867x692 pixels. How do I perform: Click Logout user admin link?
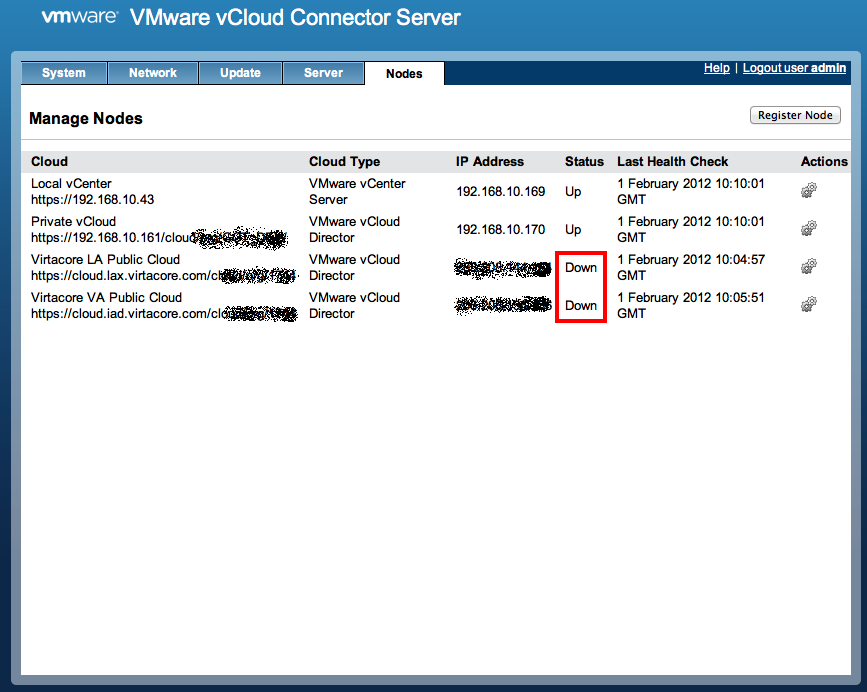point(794,68)
